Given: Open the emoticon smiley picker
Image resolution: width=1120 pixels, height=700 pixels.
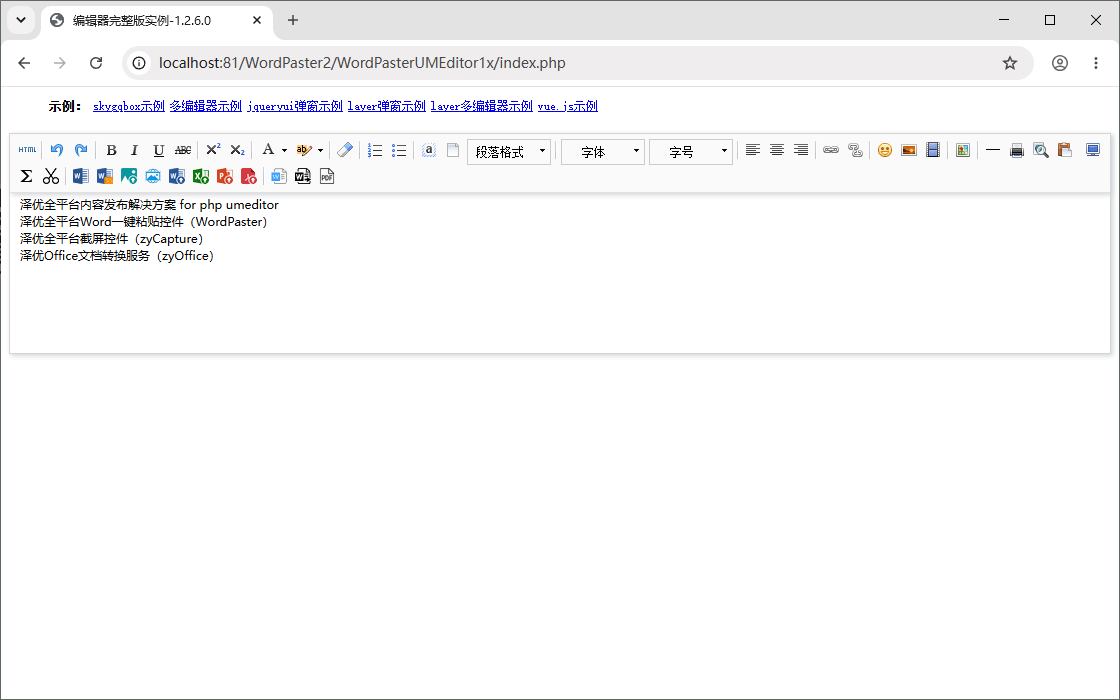Looking at the screenshot, I should (x=885, y=150).
